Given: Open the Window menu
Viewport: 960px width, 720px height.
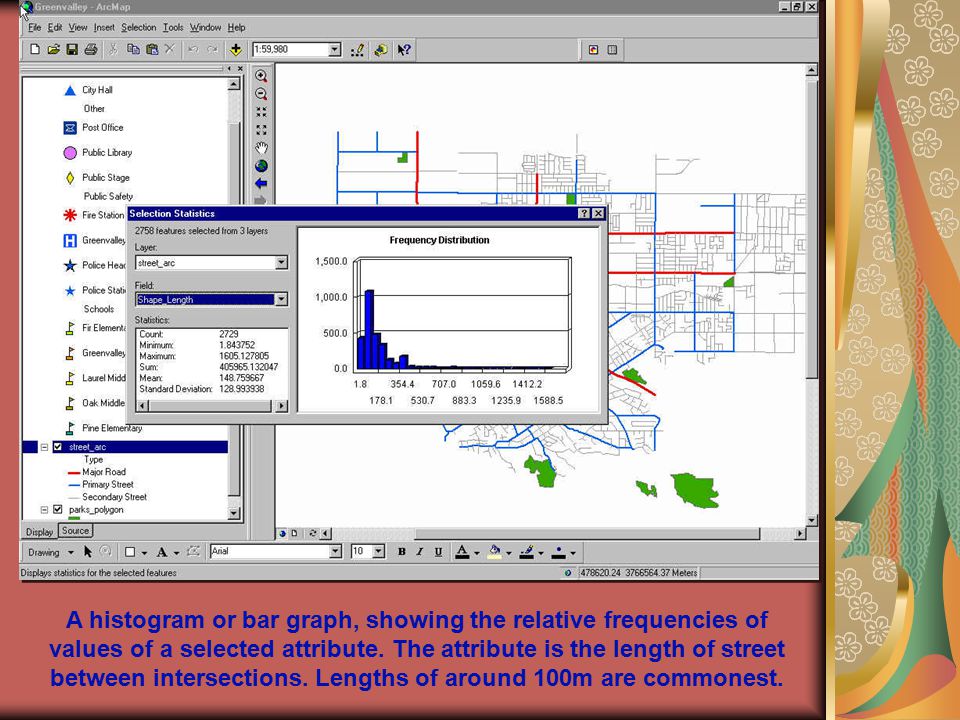Looking at the screenshot, I should tap(205, 28).
